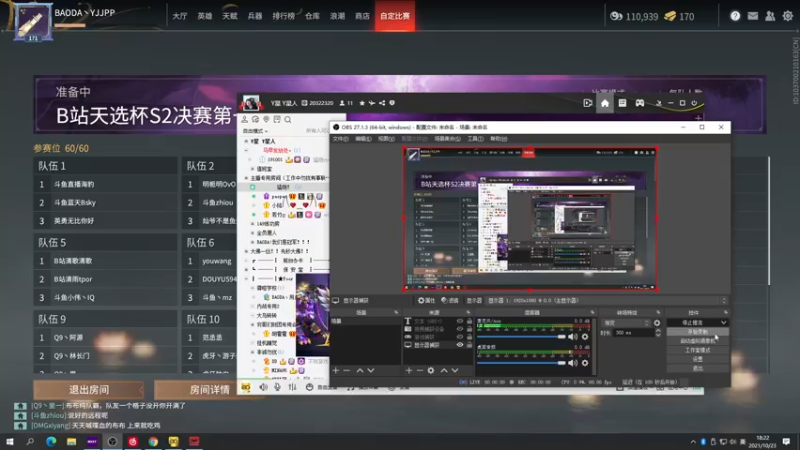Viewport: 800px width, 450px height.
Task: Open the OBS Scene Collection menu
Action: pyautogui.click(x=447, y=139)
